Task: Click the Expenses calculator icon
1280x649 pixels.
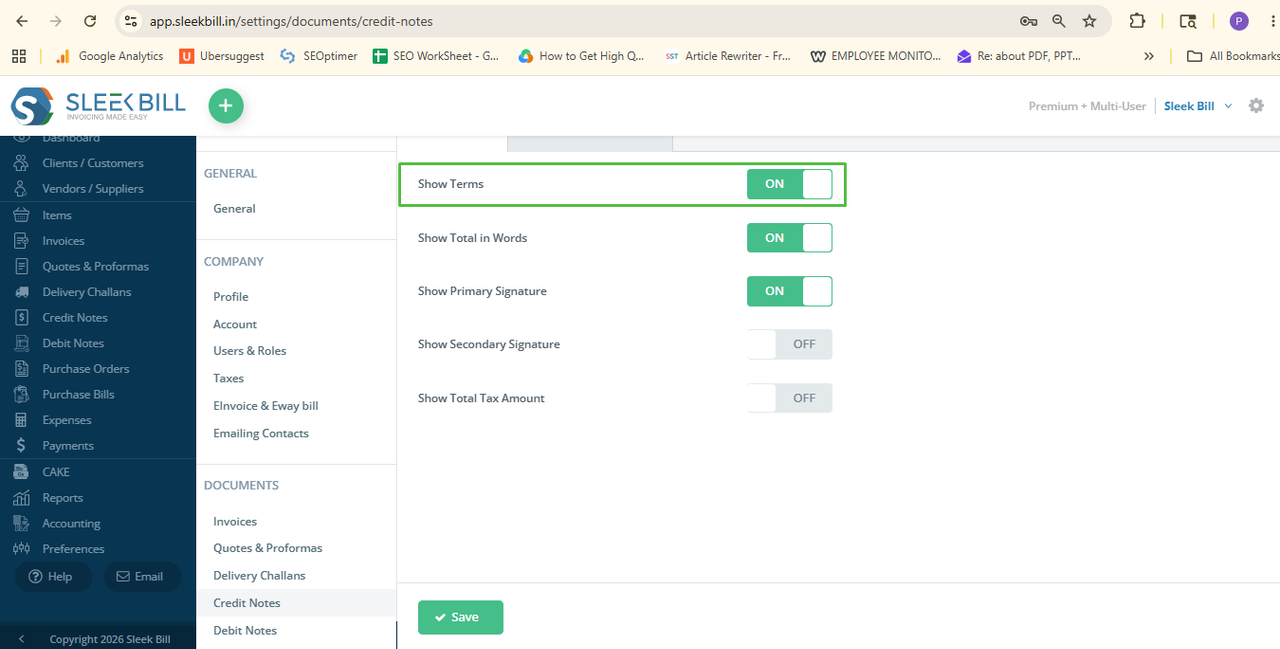Action: coord(21,420)
